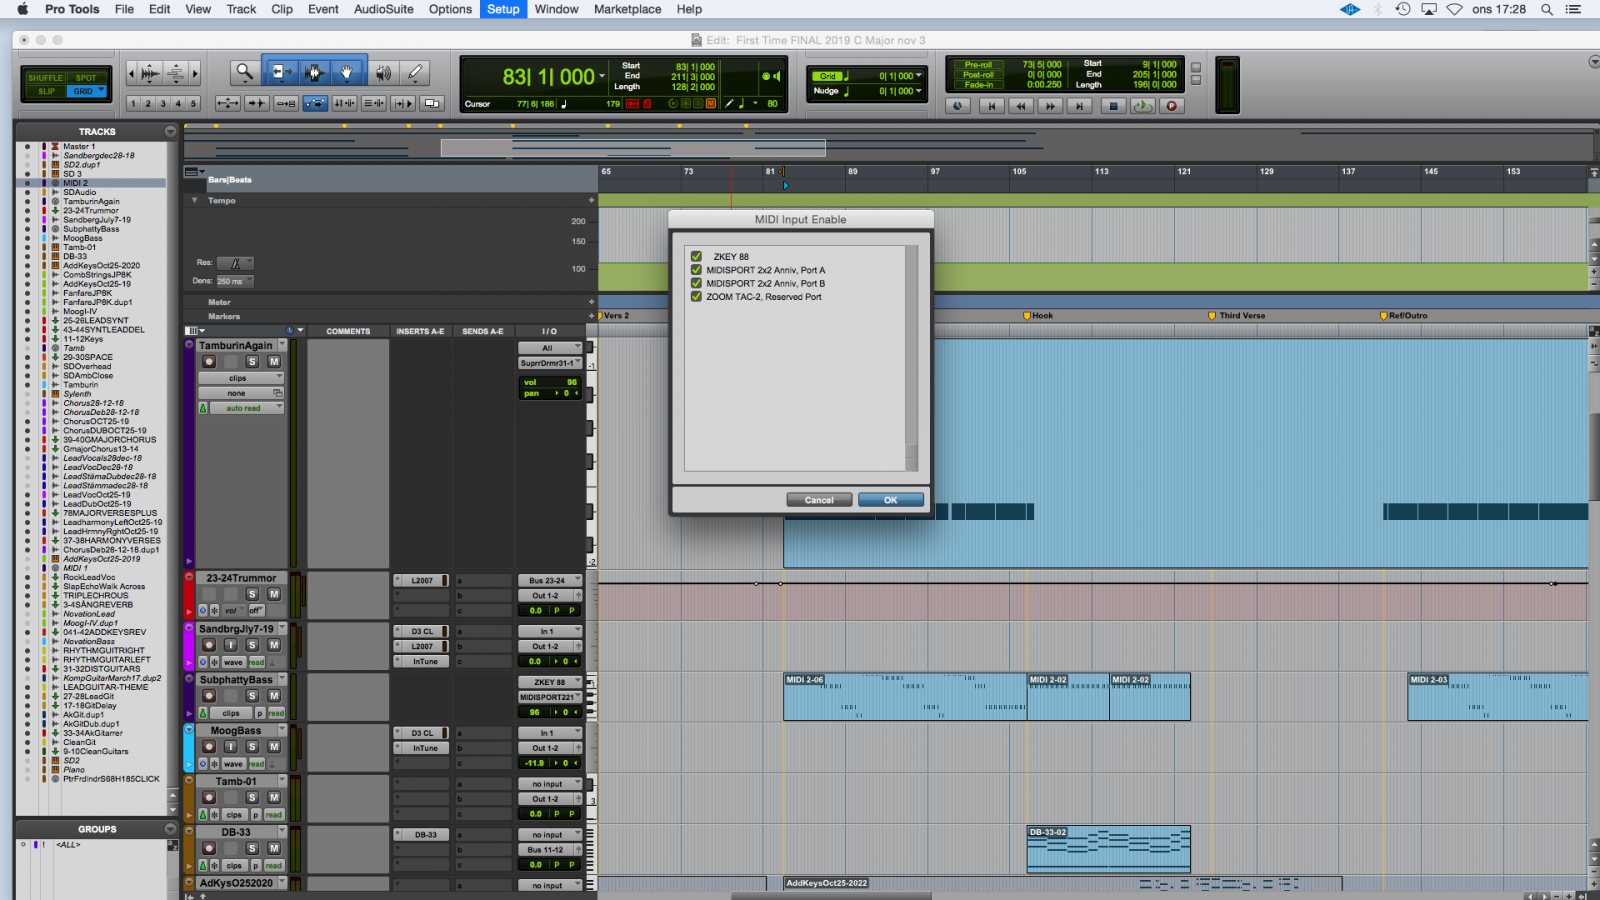
Task: Mute the TamburinAgain track
Action: pos(273,362)
